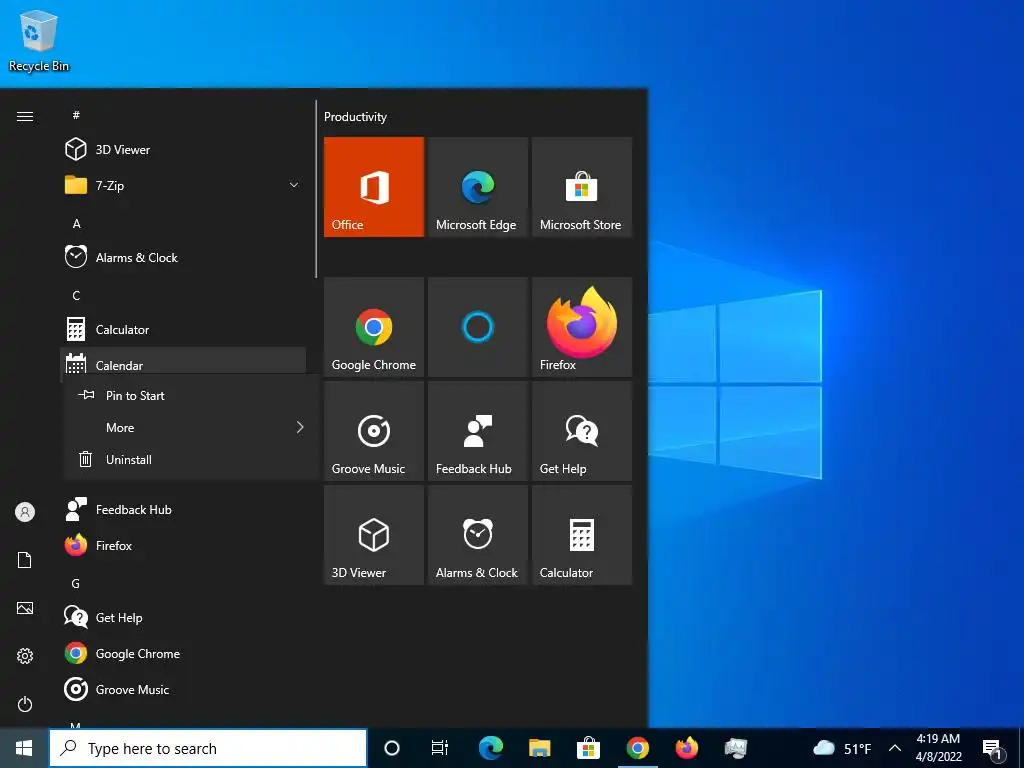Open the Feedback Hub tile
The height and width of the screenshot is (768, 1024).
click(x=477, y=431)
